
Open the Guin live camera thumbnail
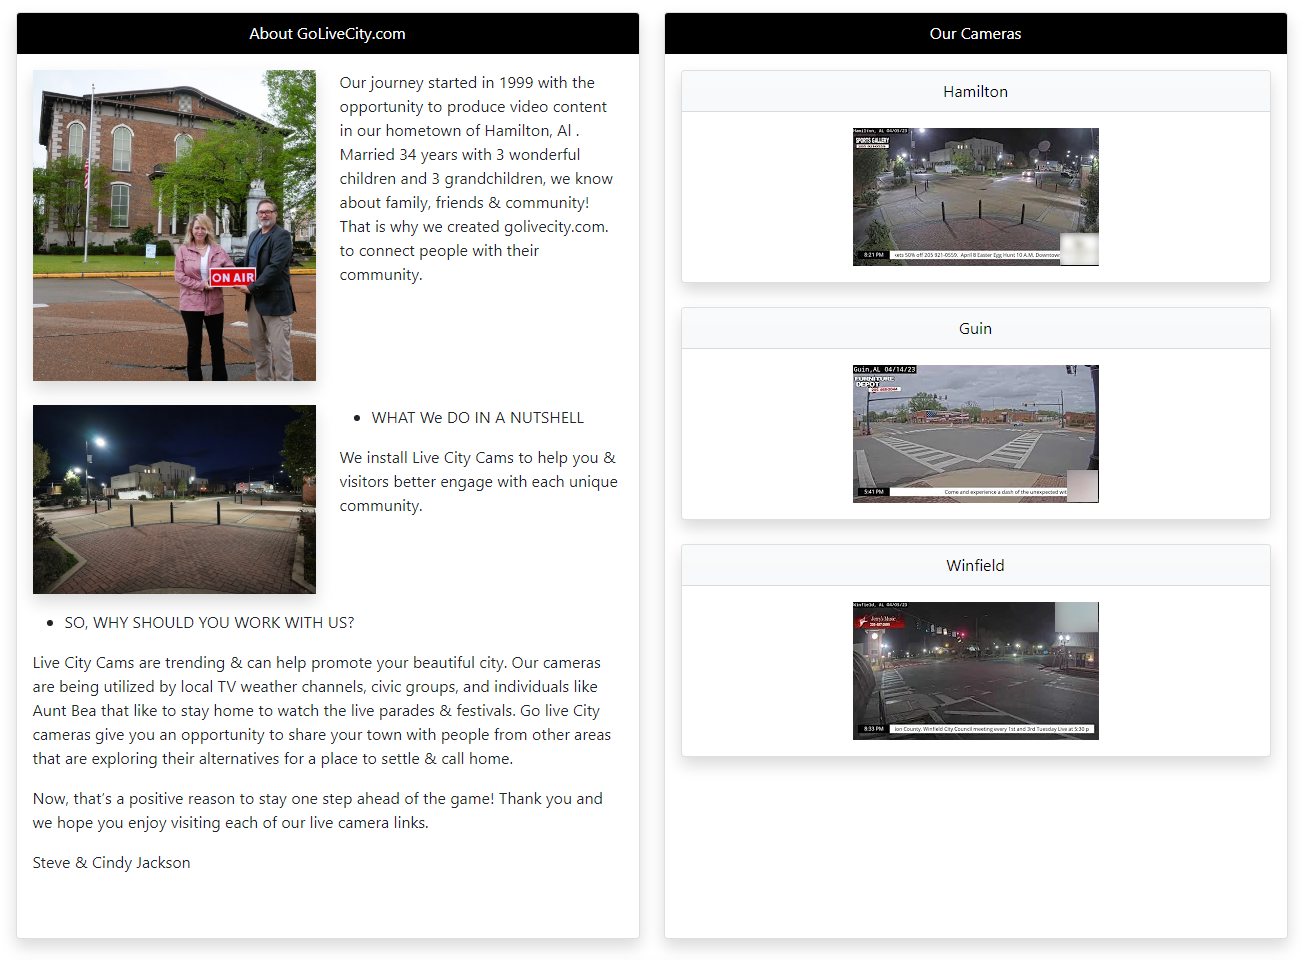(x=975, y=433)
